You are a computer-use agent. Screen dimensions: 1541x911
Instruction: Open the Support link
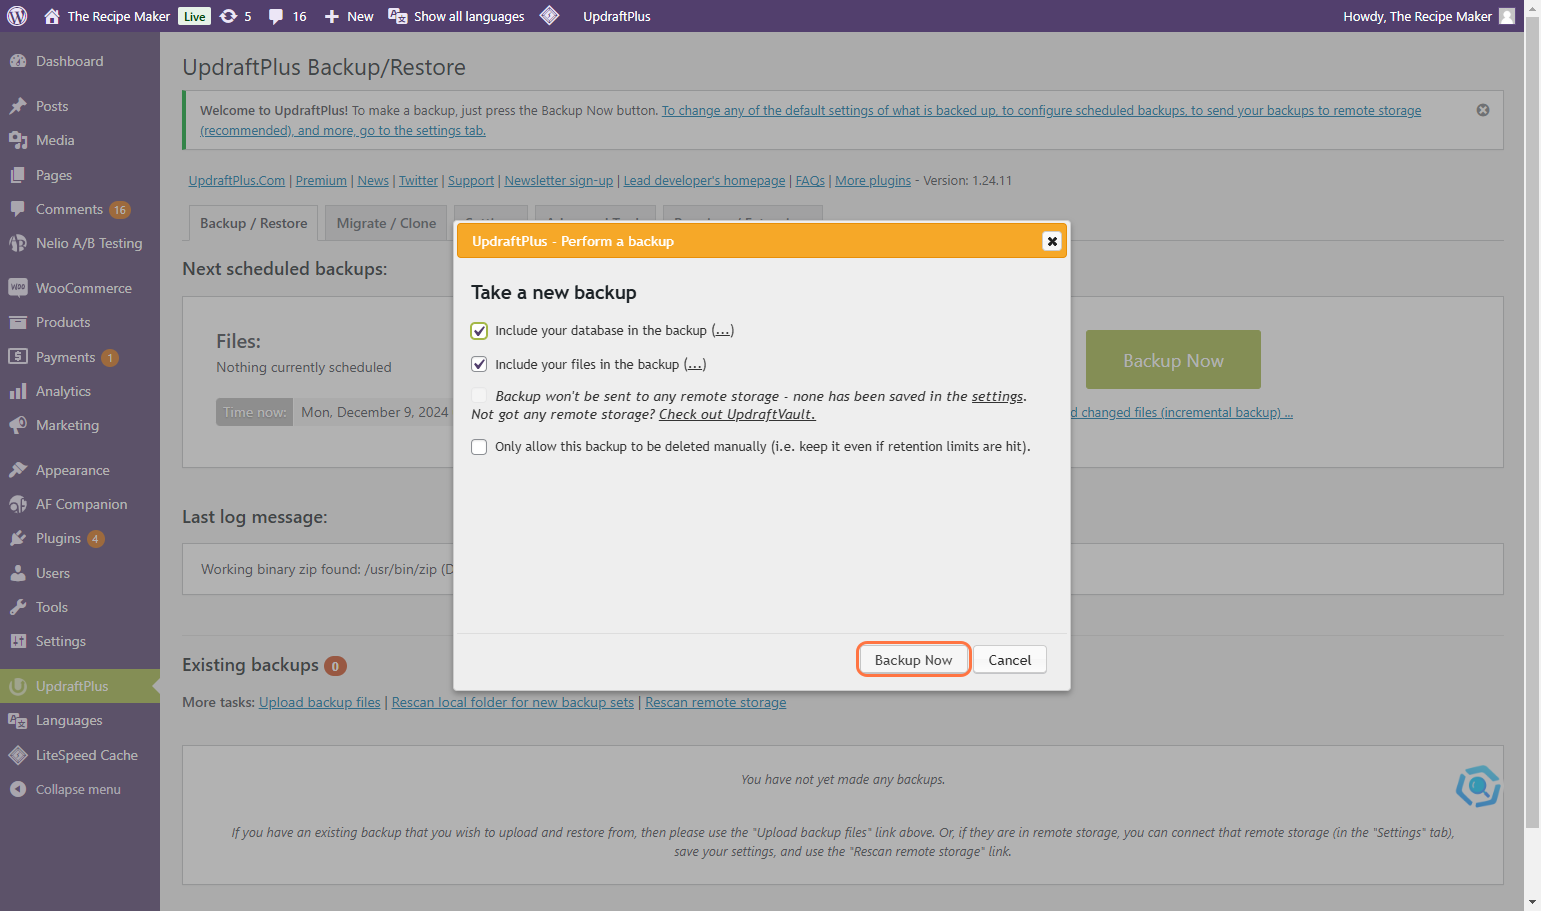471,181
